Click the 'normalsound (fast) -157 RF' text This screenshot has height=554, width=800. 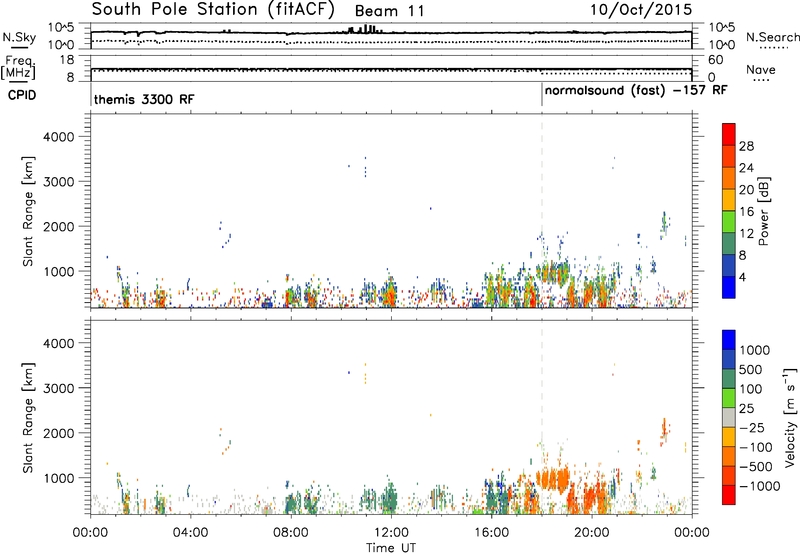tap(636, 91)
